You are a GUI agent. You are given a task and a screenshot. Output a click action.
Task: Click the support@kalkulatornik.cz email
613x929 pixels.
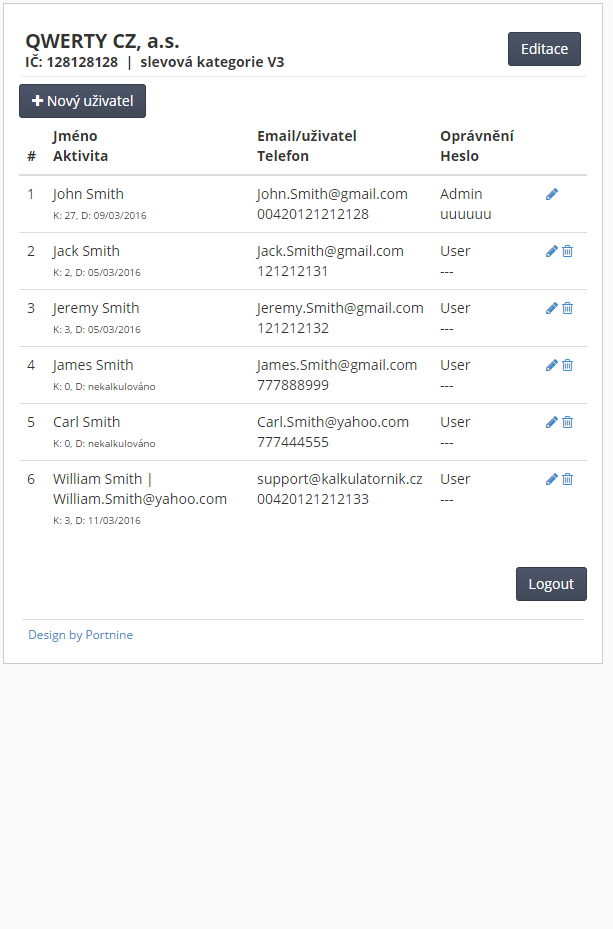click(339, 479)
